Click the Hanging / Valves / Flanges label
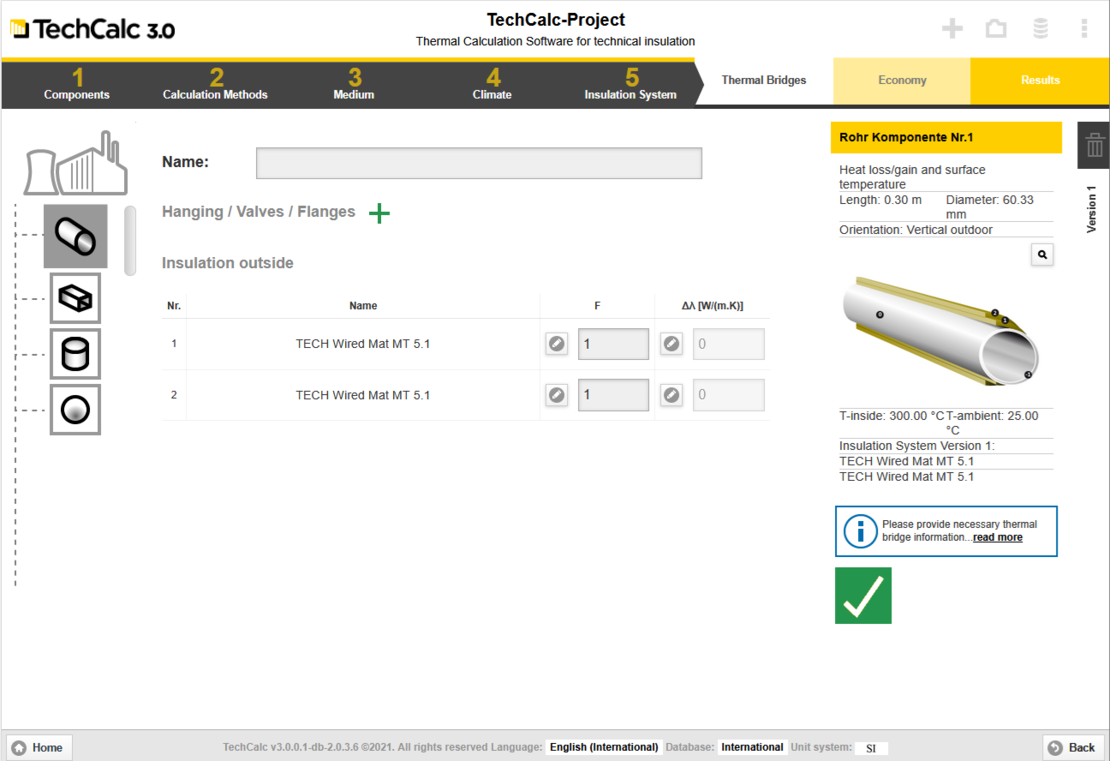The width and height of the screenshot is (1110, 761). point(258,212)
